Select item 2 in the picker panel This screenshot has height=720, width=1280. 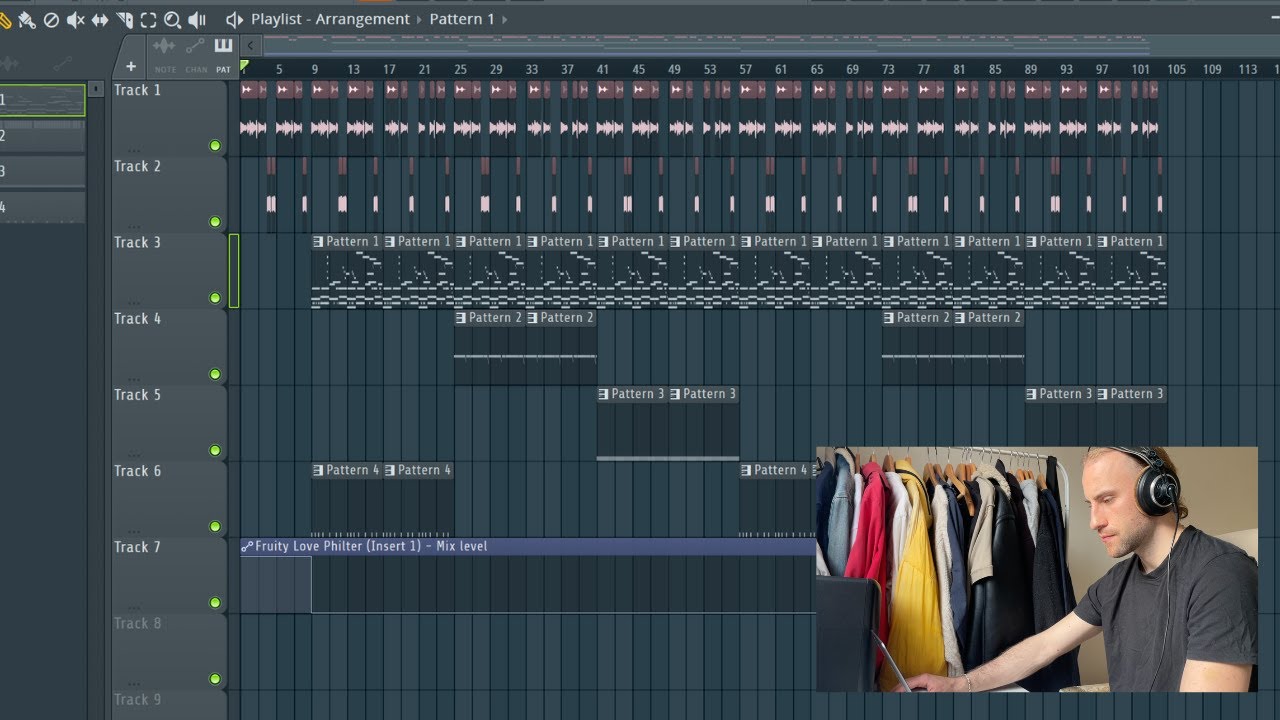coord(42,135)
